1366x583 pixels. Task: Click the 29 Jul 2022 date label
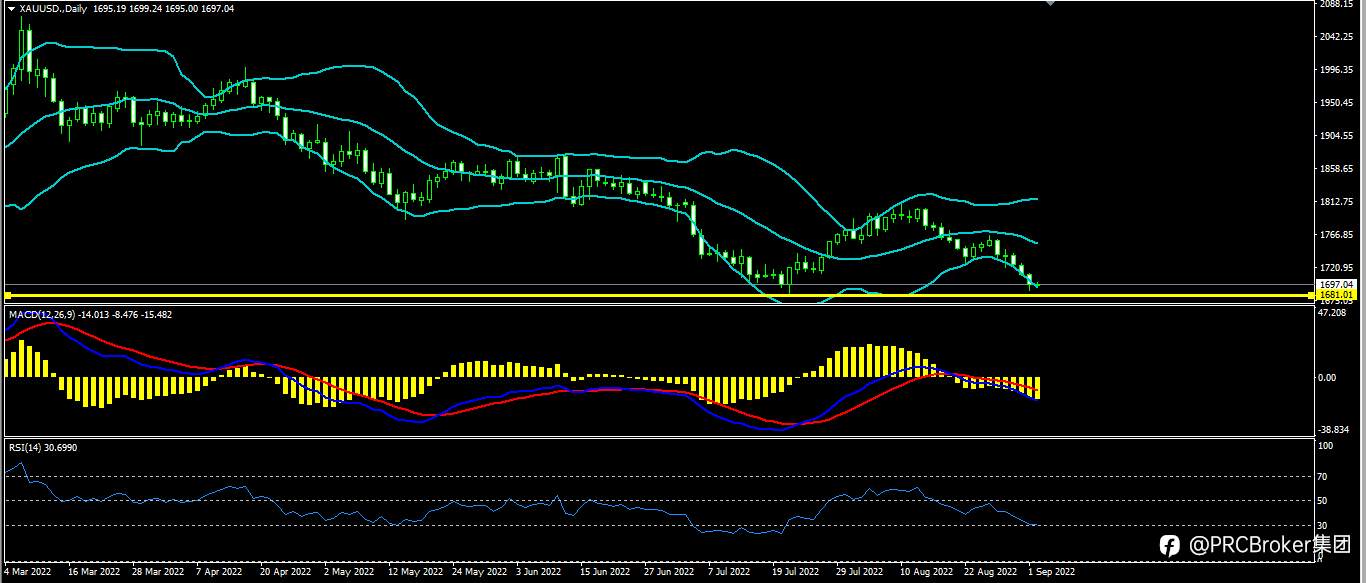[860, 572]
